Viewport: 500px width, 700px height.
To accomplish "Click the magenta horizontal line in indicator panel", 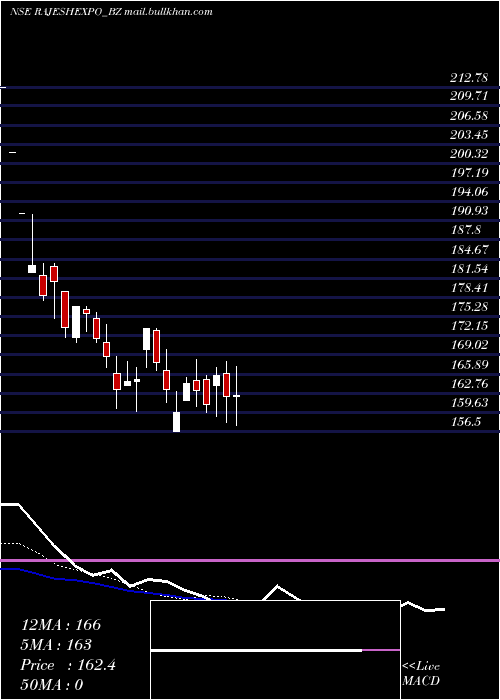I will point(250,560).
